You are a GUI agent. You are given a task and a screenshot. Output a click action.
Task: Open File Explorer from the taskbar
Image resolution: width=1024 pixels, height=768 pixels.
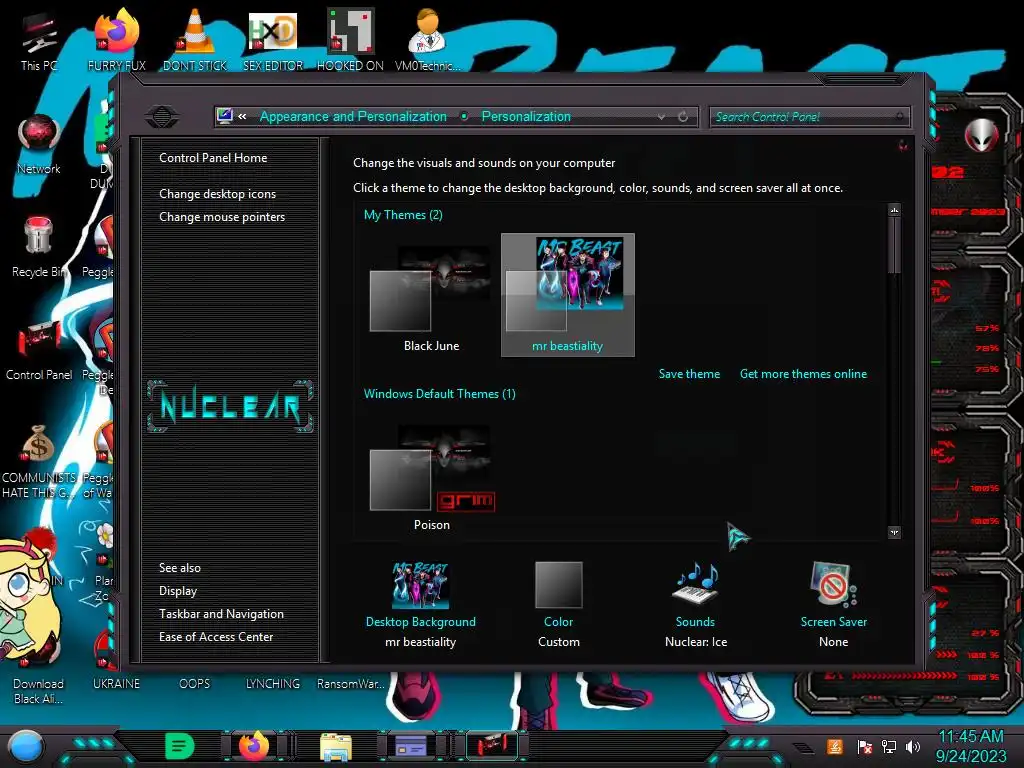[x=336, y=747]
